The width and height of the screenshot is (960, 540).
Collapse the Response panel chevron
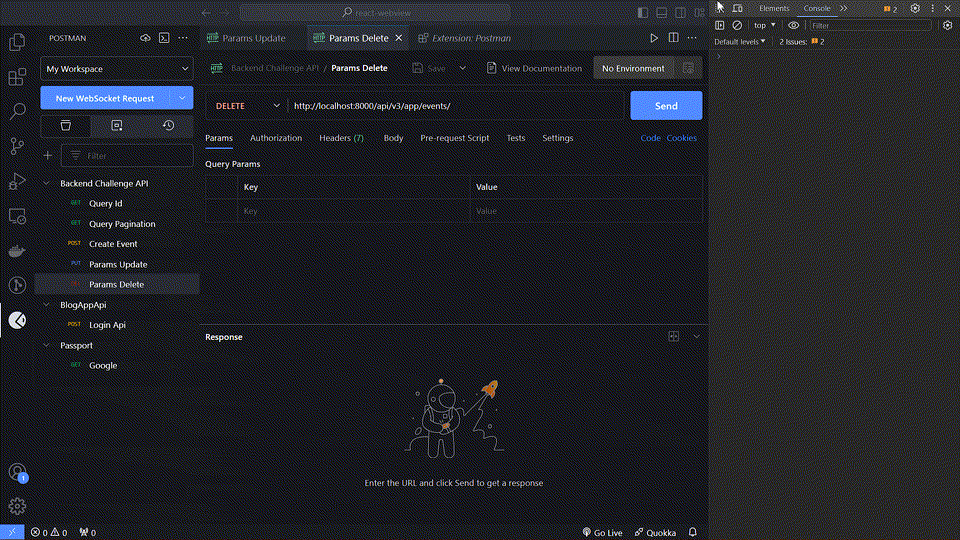pyautogui.click(x=697, y=336)
